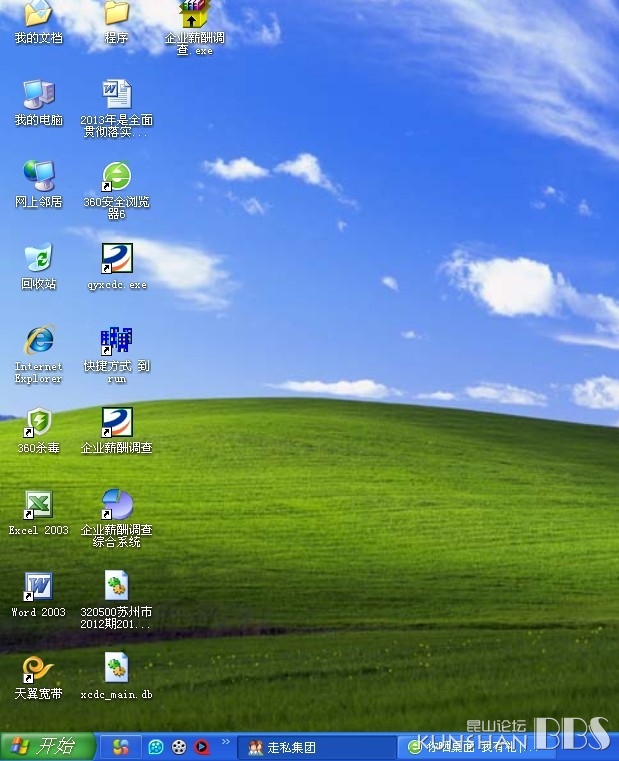Switch to 走私集团 taskbar window

coord(317,747)
